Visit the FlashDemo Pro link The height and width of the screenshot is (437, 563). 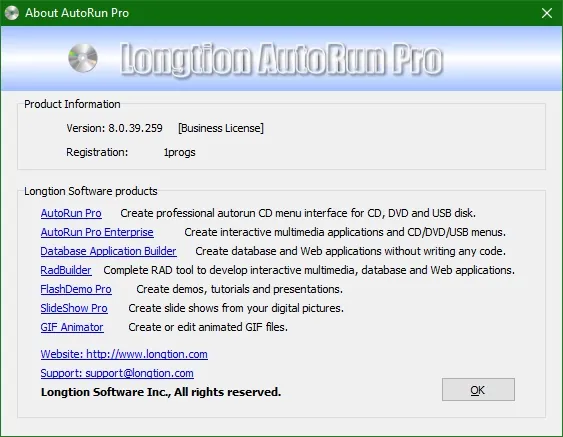coord(76,289)
